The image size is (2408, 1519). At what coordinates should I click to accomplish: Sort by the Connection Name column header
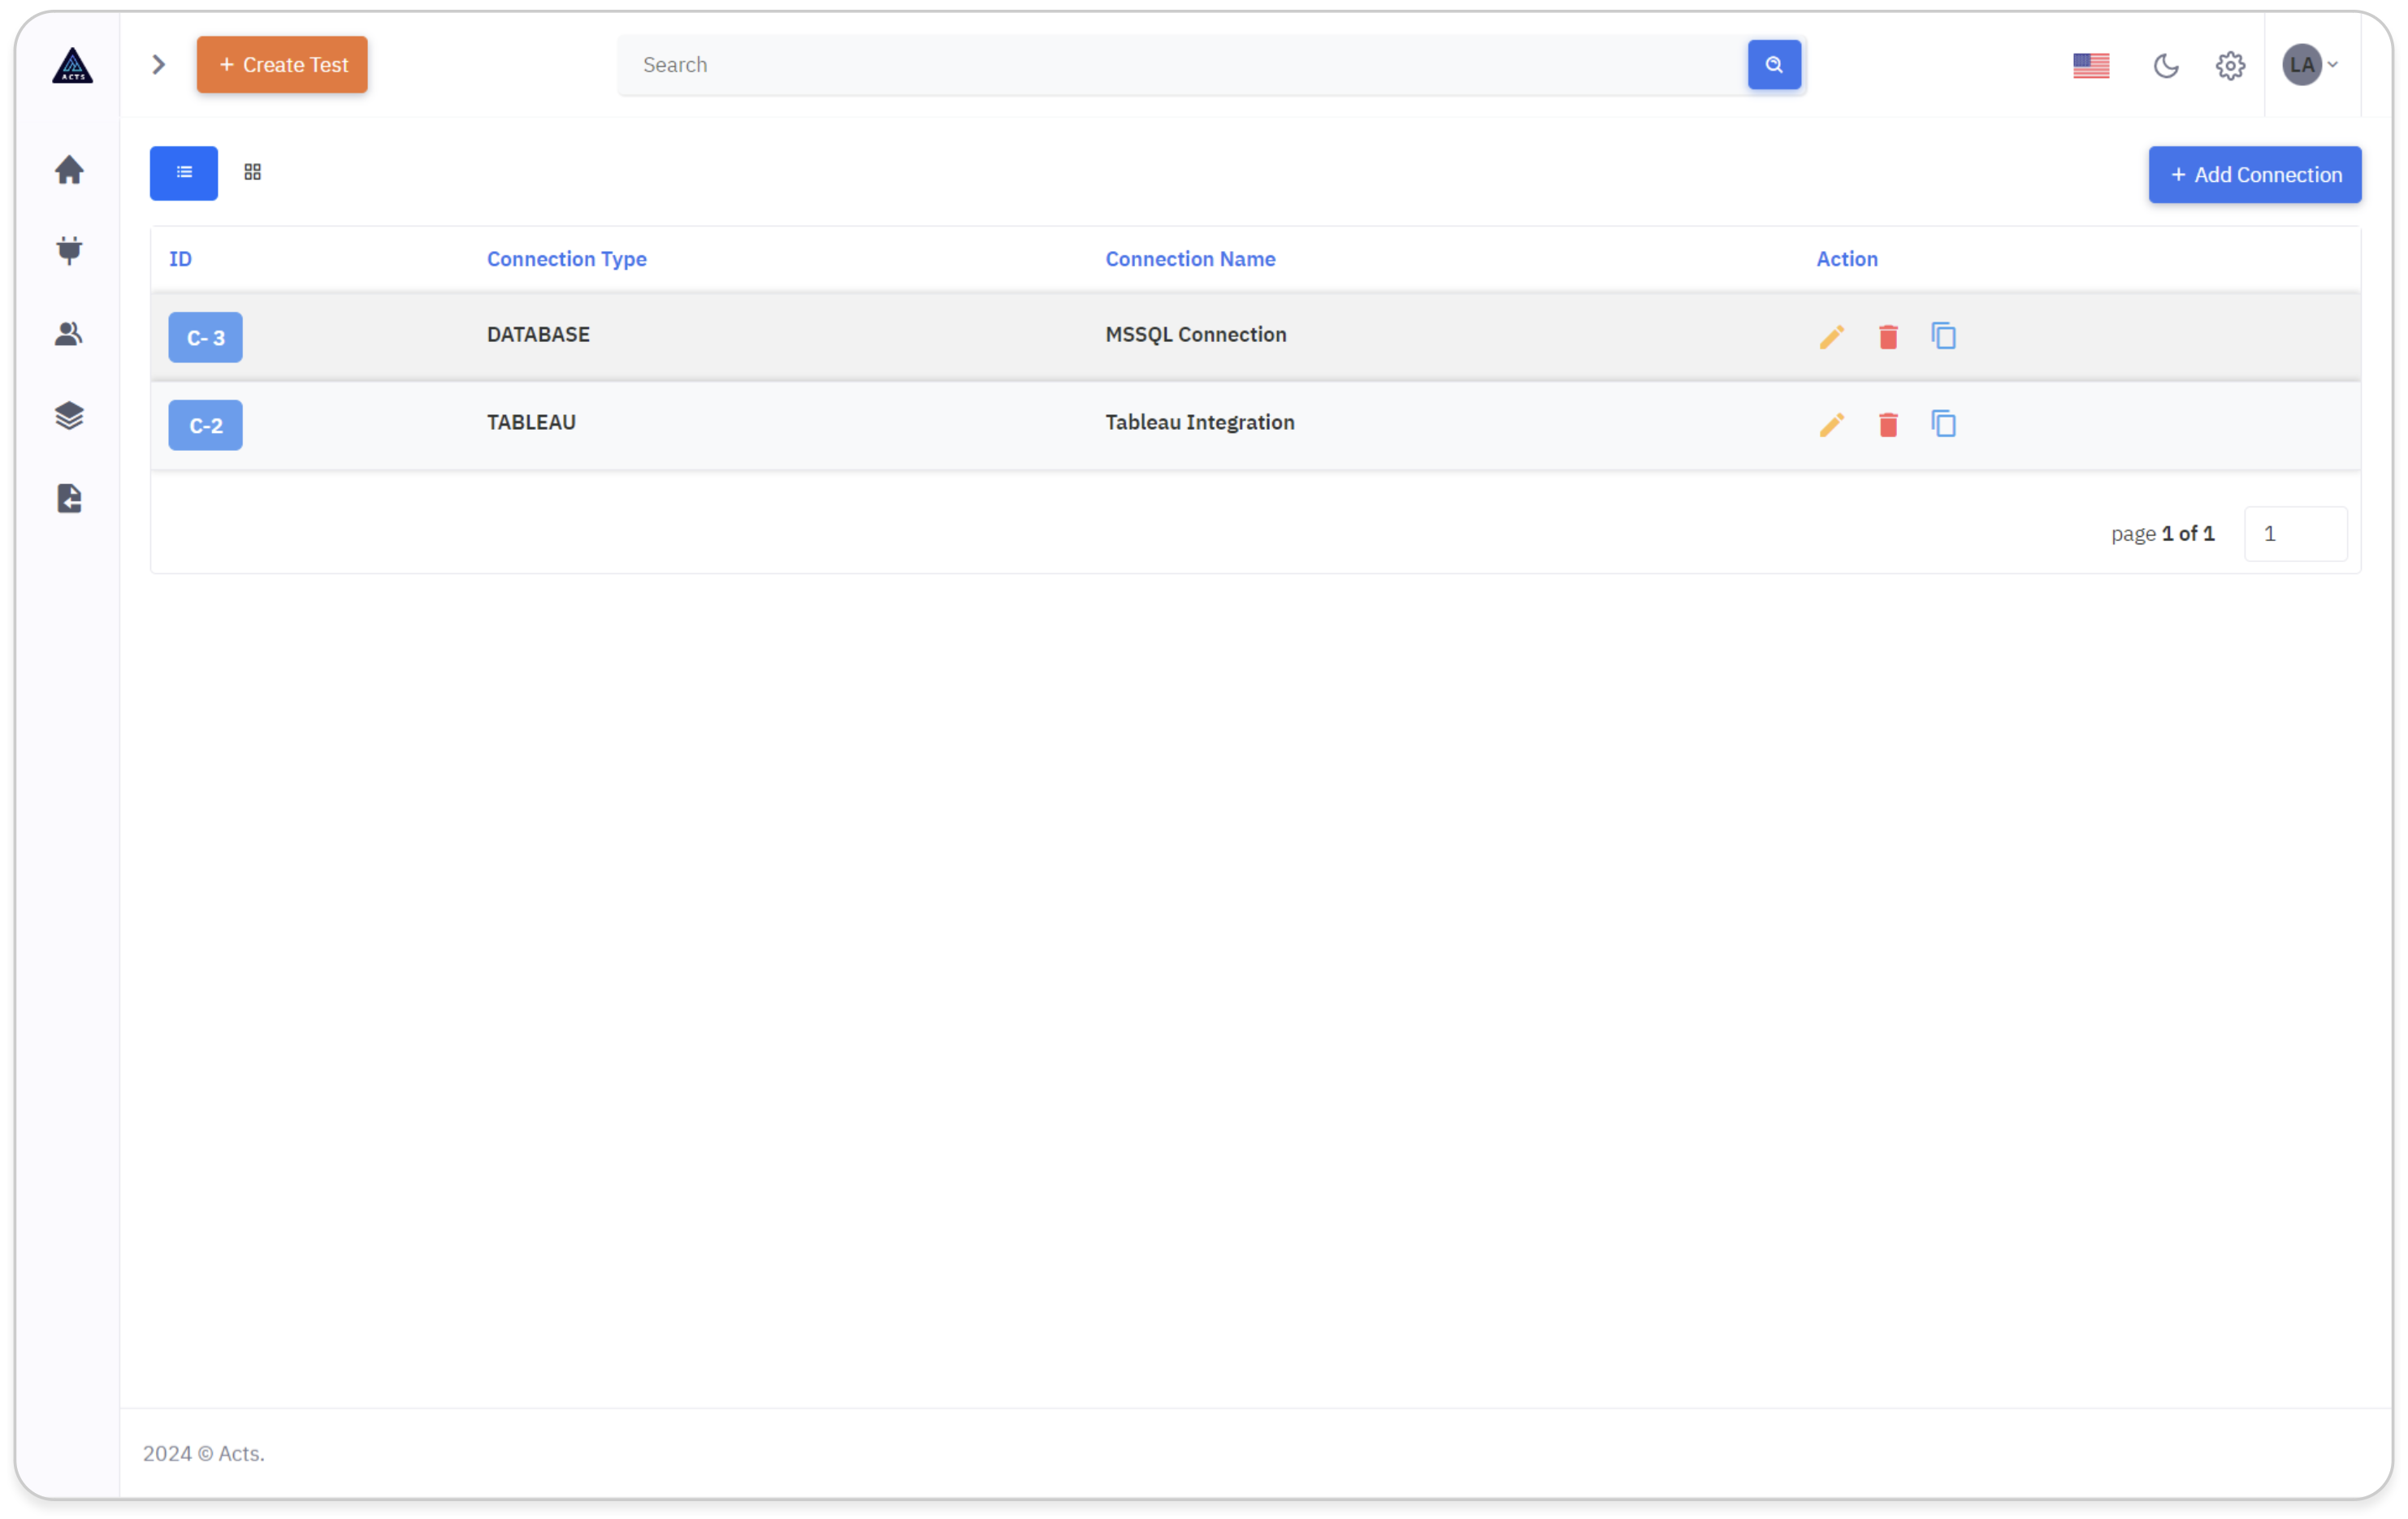pyautogui.click(x=1189, y=259)
